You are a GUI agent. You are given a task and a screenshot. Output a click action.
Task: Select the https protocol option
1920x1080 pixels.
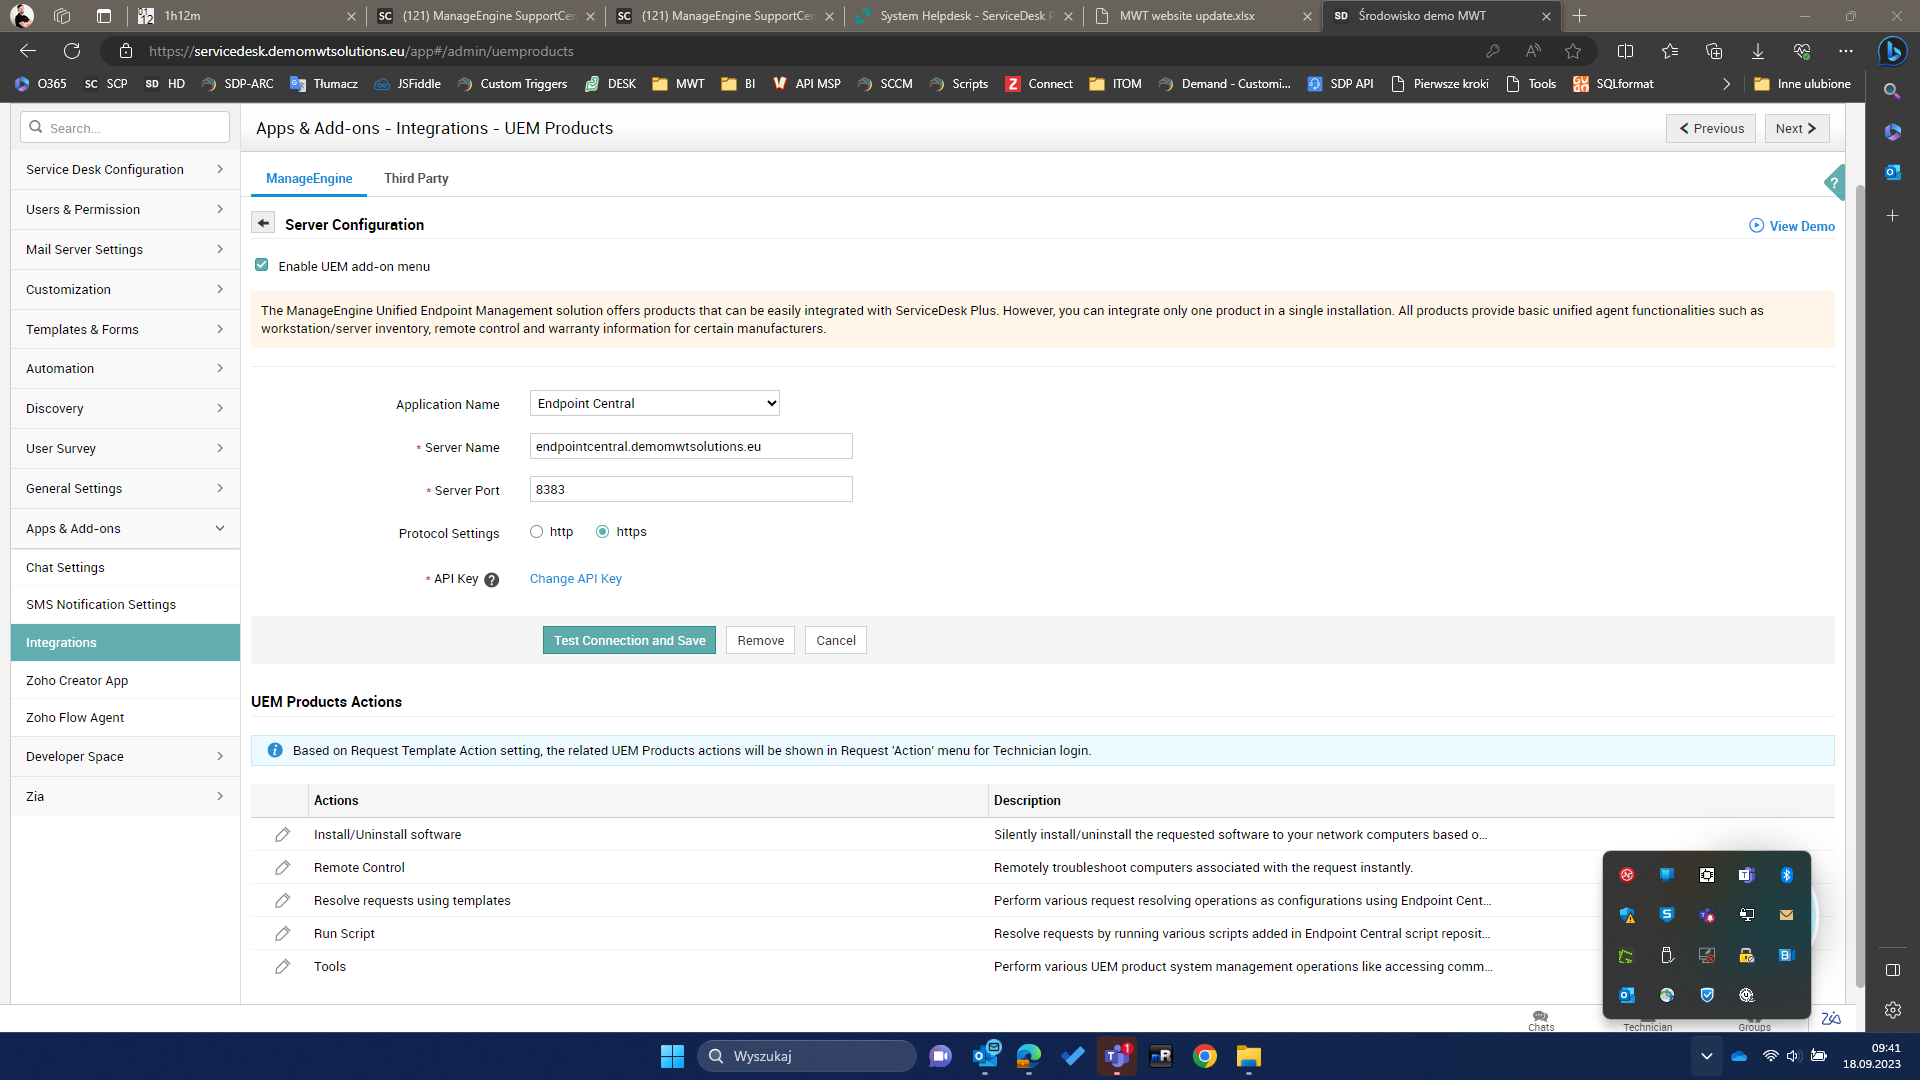(x=601, y=531)
